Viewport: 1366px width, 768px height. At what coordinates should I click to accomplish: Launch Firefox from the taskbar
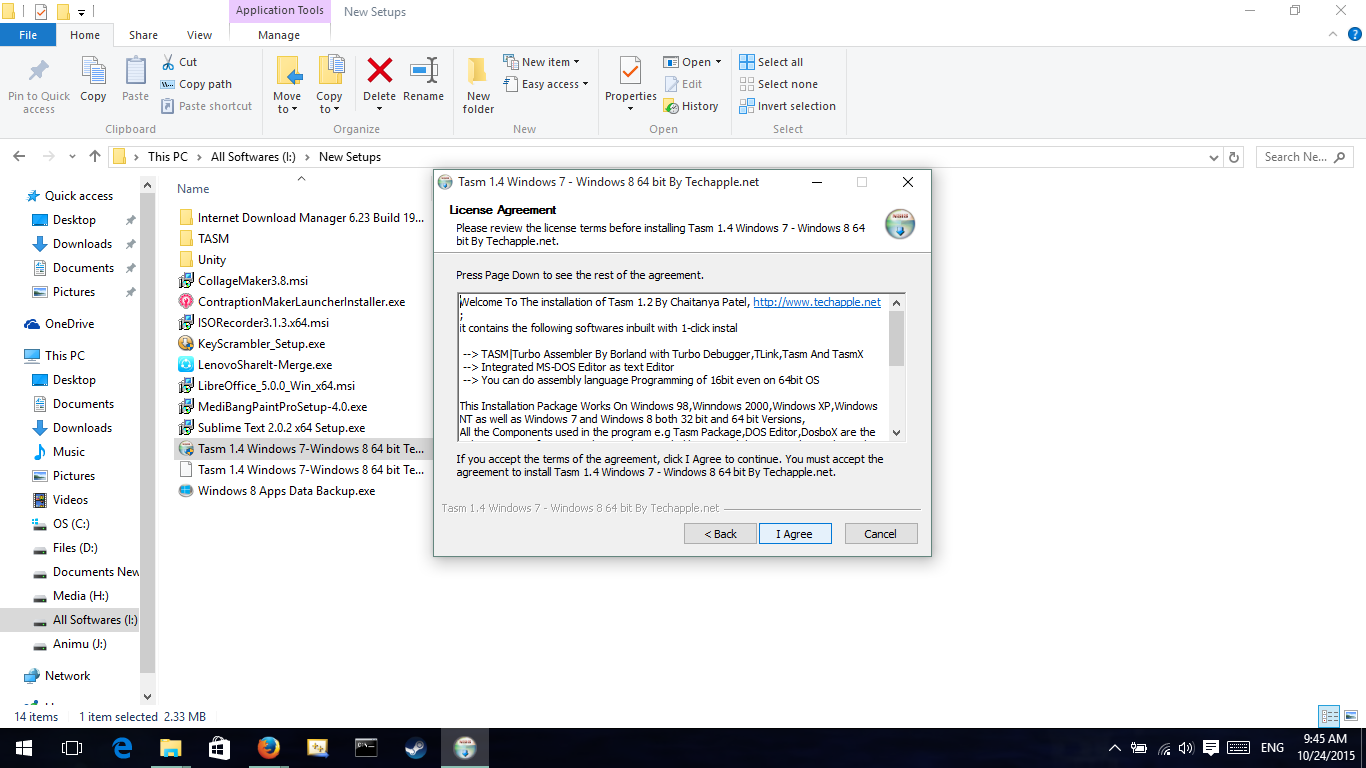tap(268, 748)
